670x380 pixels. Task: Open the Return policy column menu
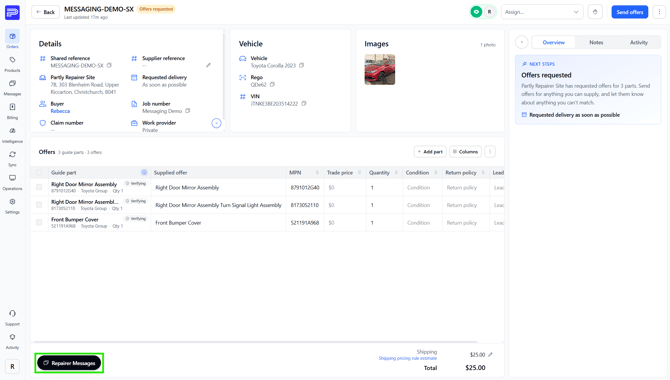click(483, 172)
